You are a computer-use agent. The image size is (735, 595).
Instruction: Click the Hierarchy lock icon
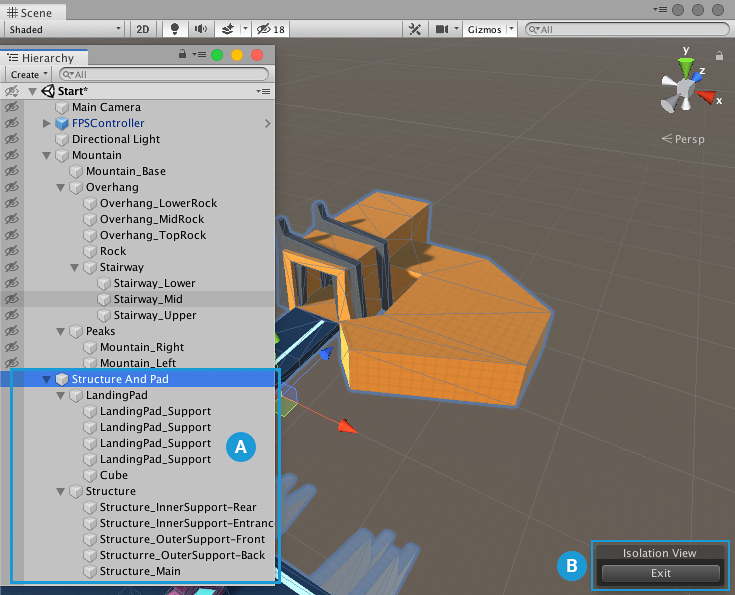(182, 54)
